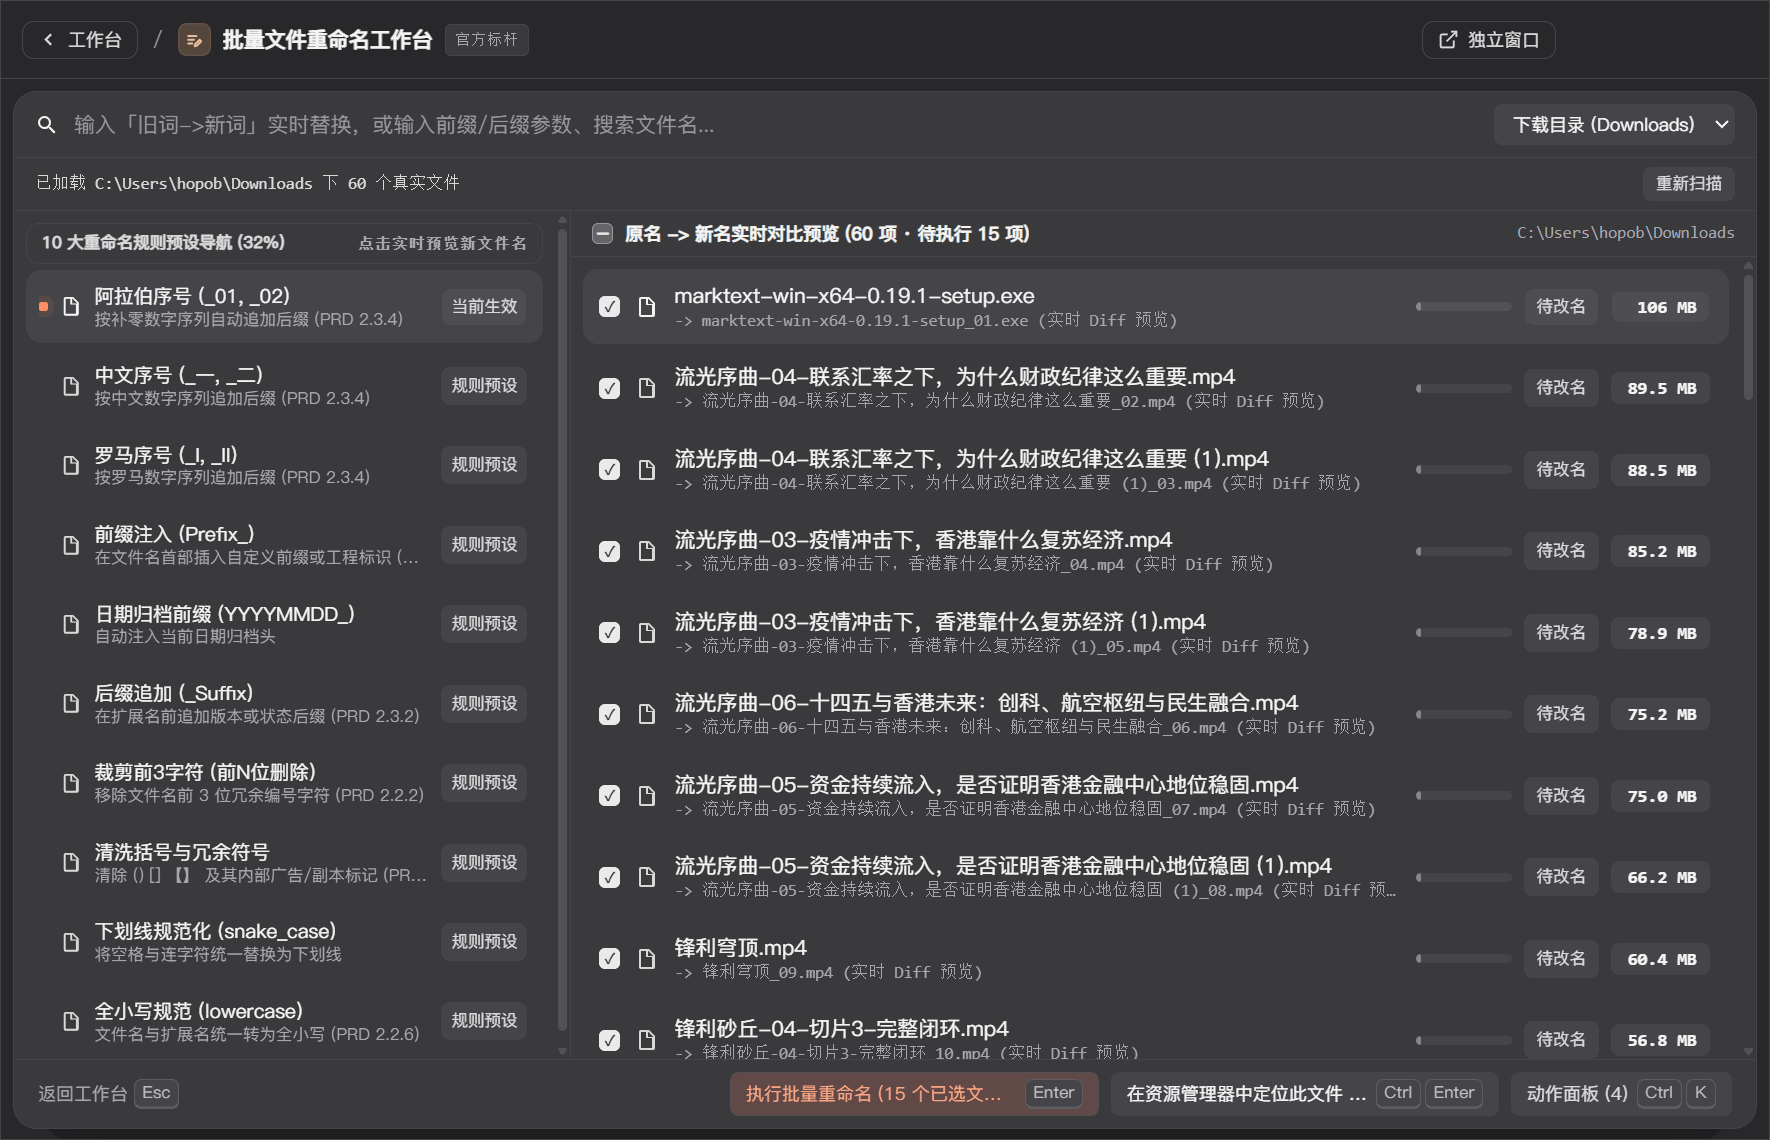
Task: Click the file icon beside 罗马序号 preset
Action: [x=71, y=465]
